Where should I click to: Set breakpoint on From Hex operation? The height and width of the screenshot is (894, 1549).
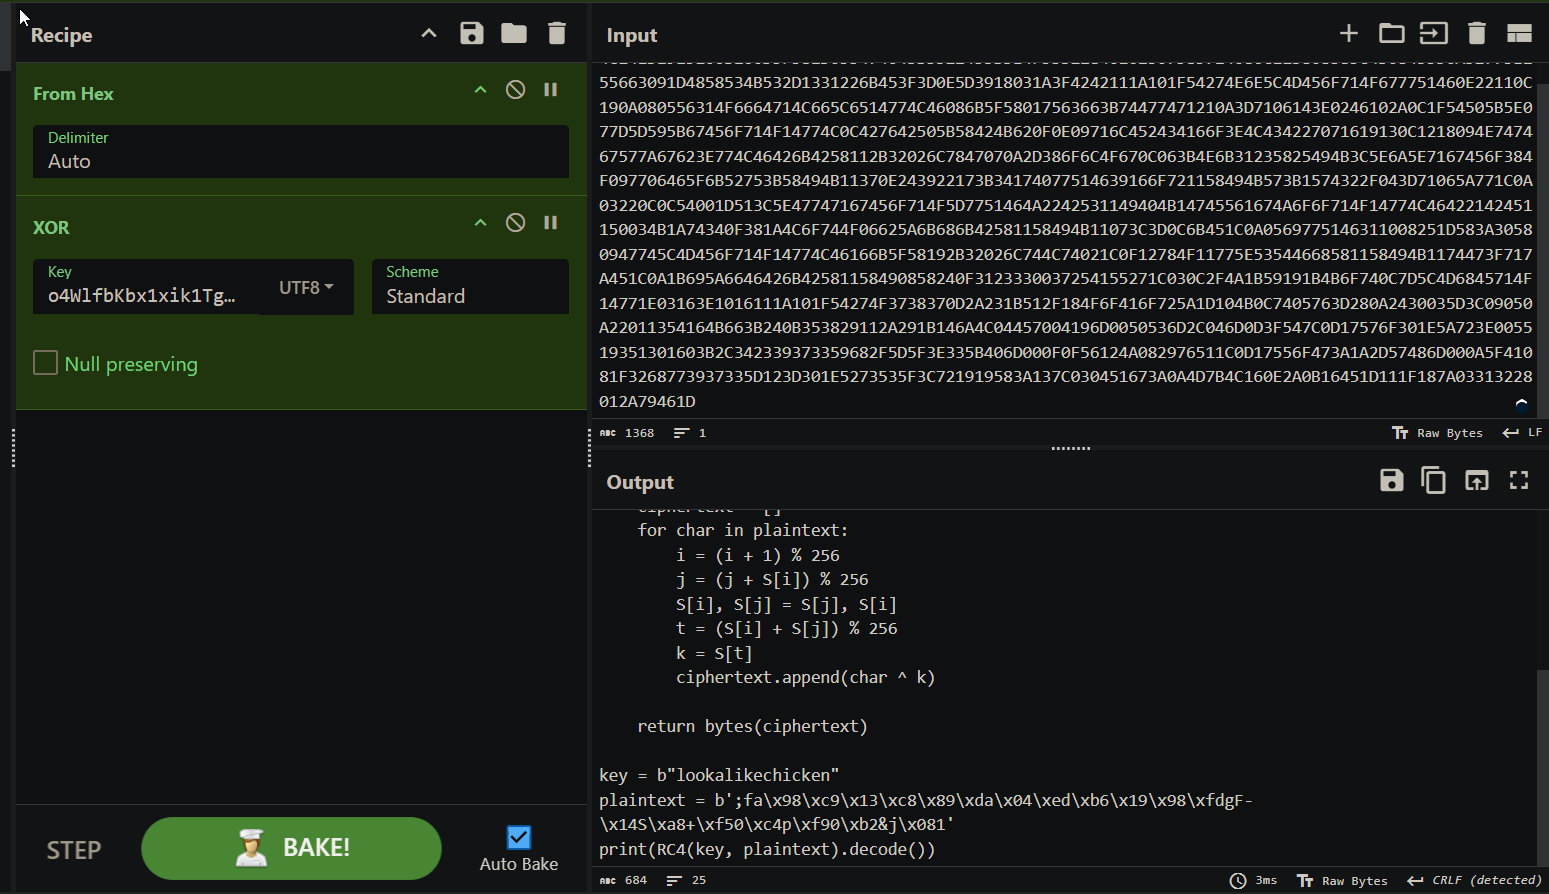(550, 90)
